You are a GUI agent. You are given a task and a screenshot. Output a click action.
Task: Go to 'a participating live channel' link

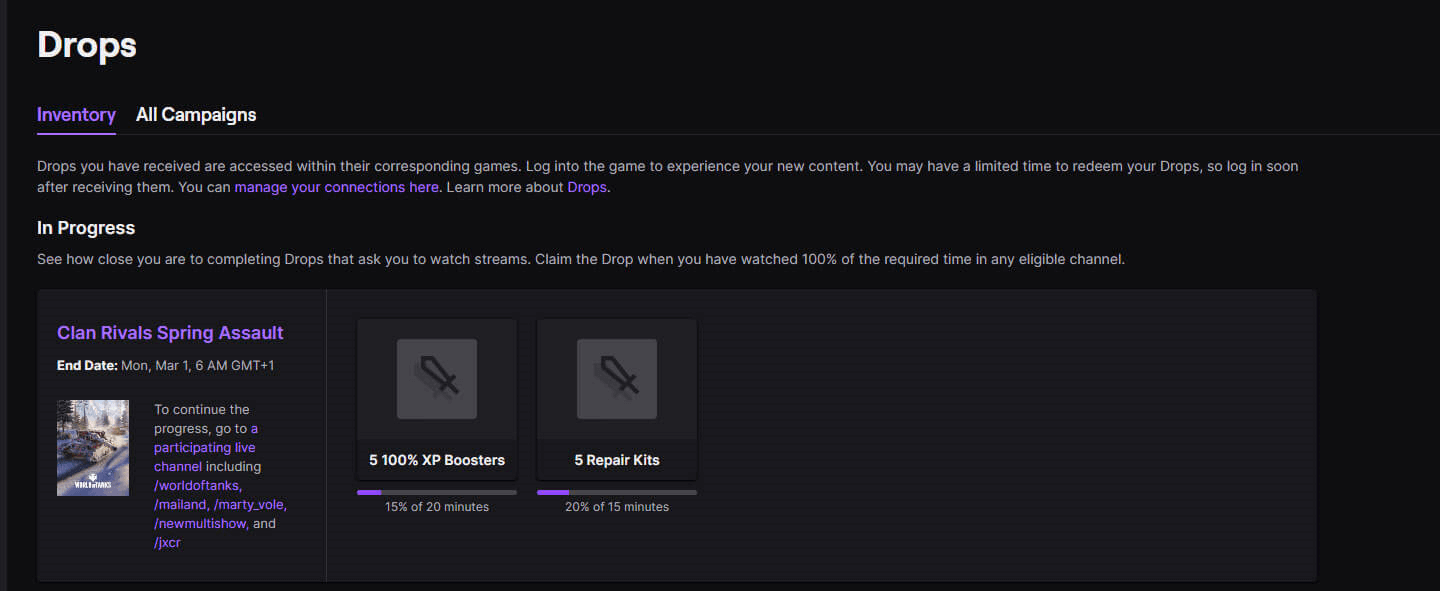click(x=205, y=447)
